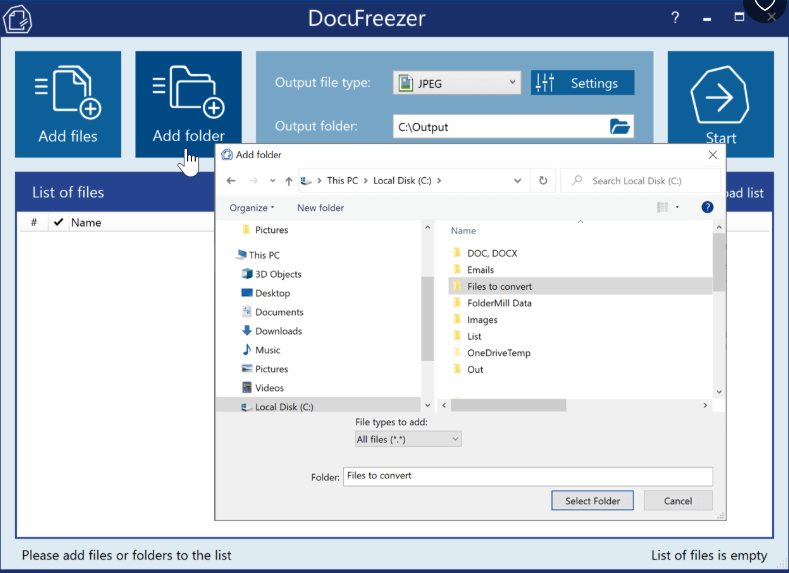Select 3D Objects in the navigation tree
The image size is (789, 573).
tap(278, 274)
